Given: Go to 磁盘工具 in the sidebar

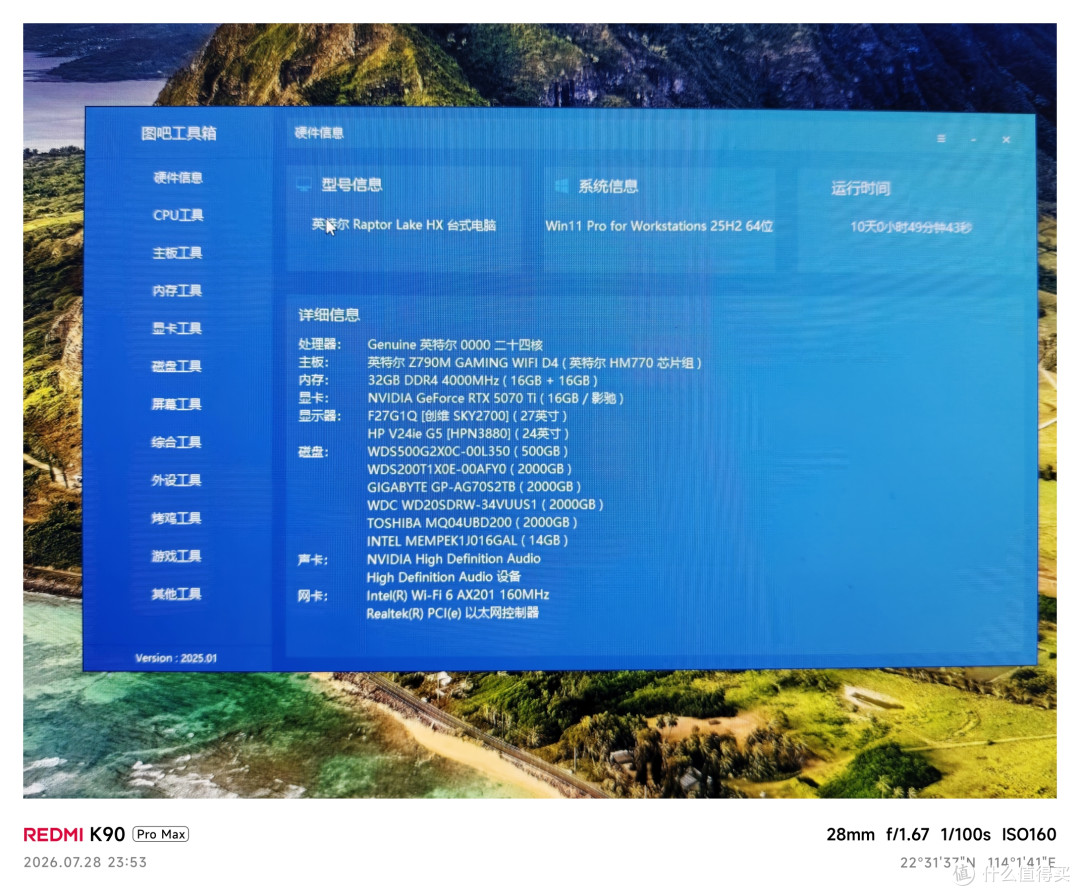Looking at the screenshot, I should [176, 366].
